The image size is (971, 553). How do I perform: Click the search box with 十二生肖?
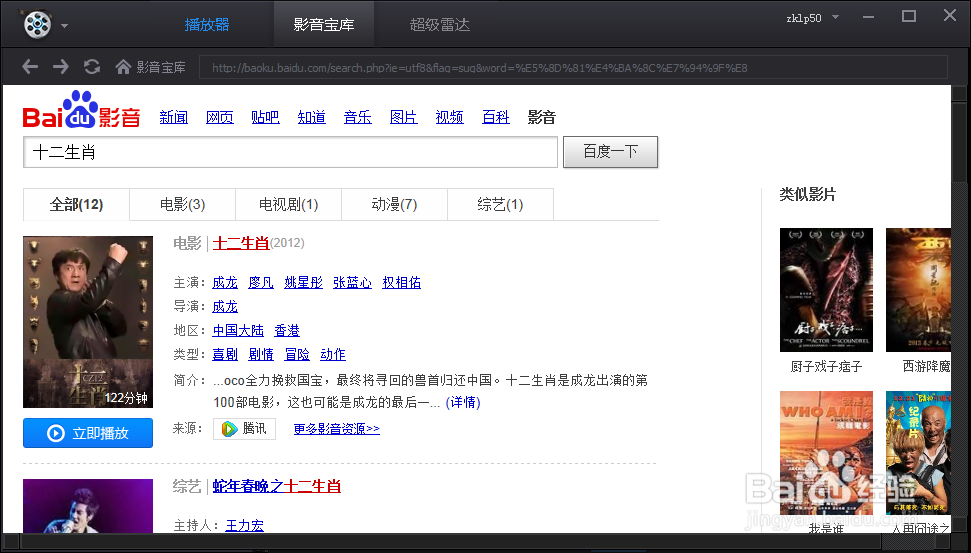[290, 152]
